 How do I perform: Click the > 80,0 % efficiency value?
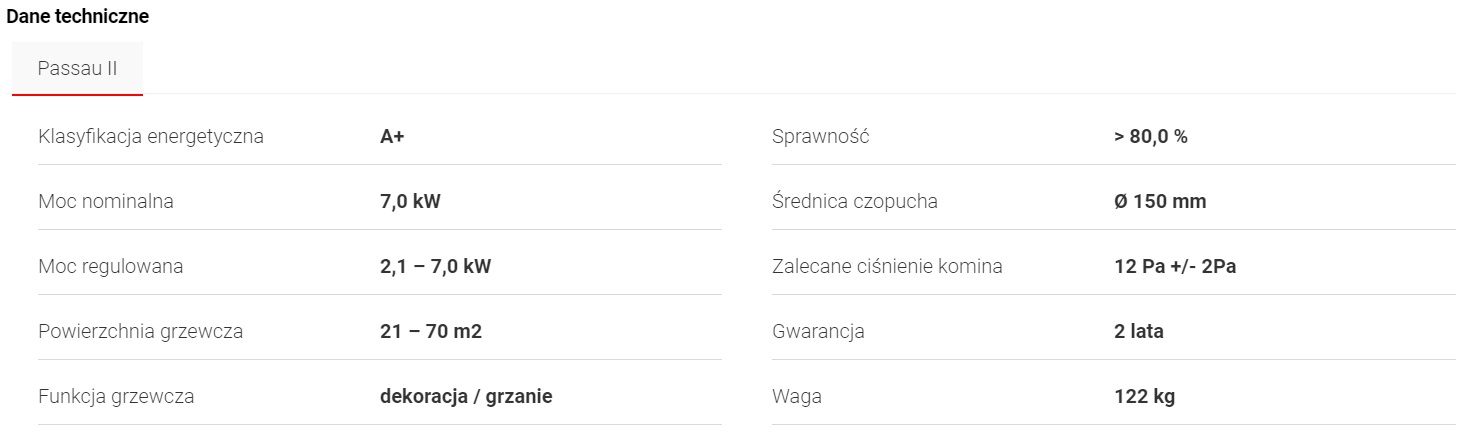click(x=1150, y=137)
